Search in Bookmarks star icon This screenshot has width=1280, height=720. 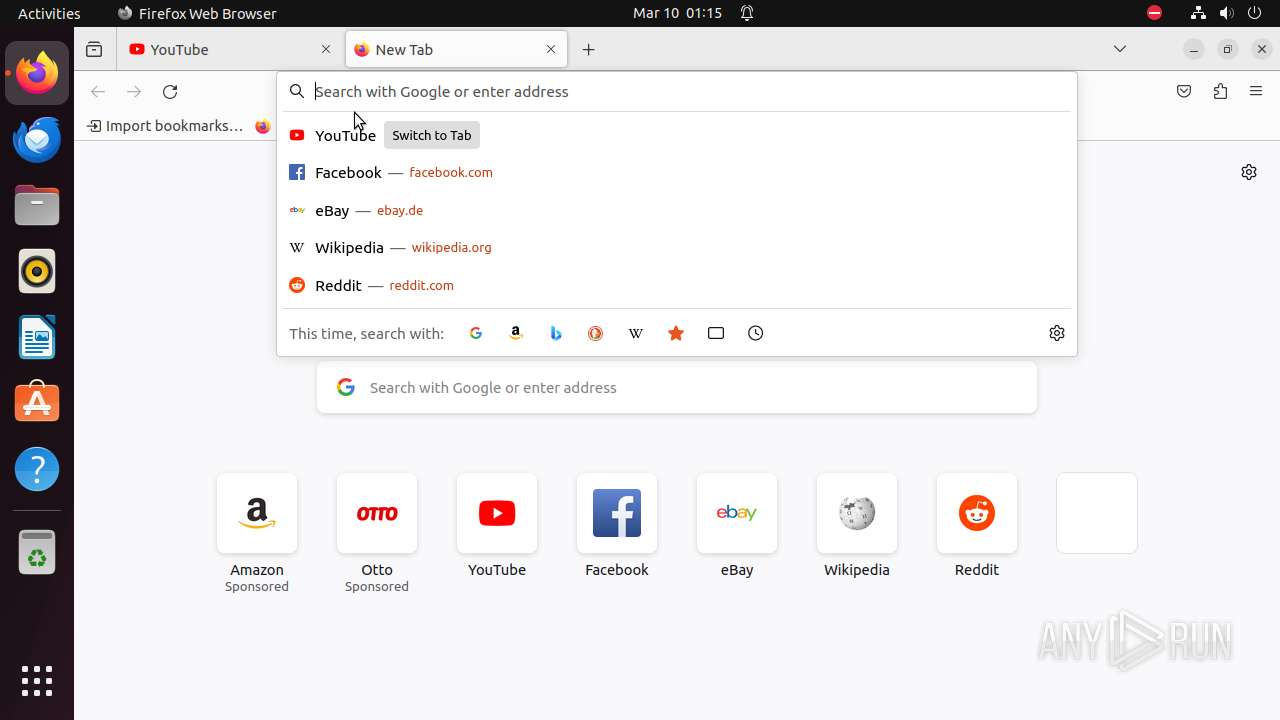click(676, 333)
